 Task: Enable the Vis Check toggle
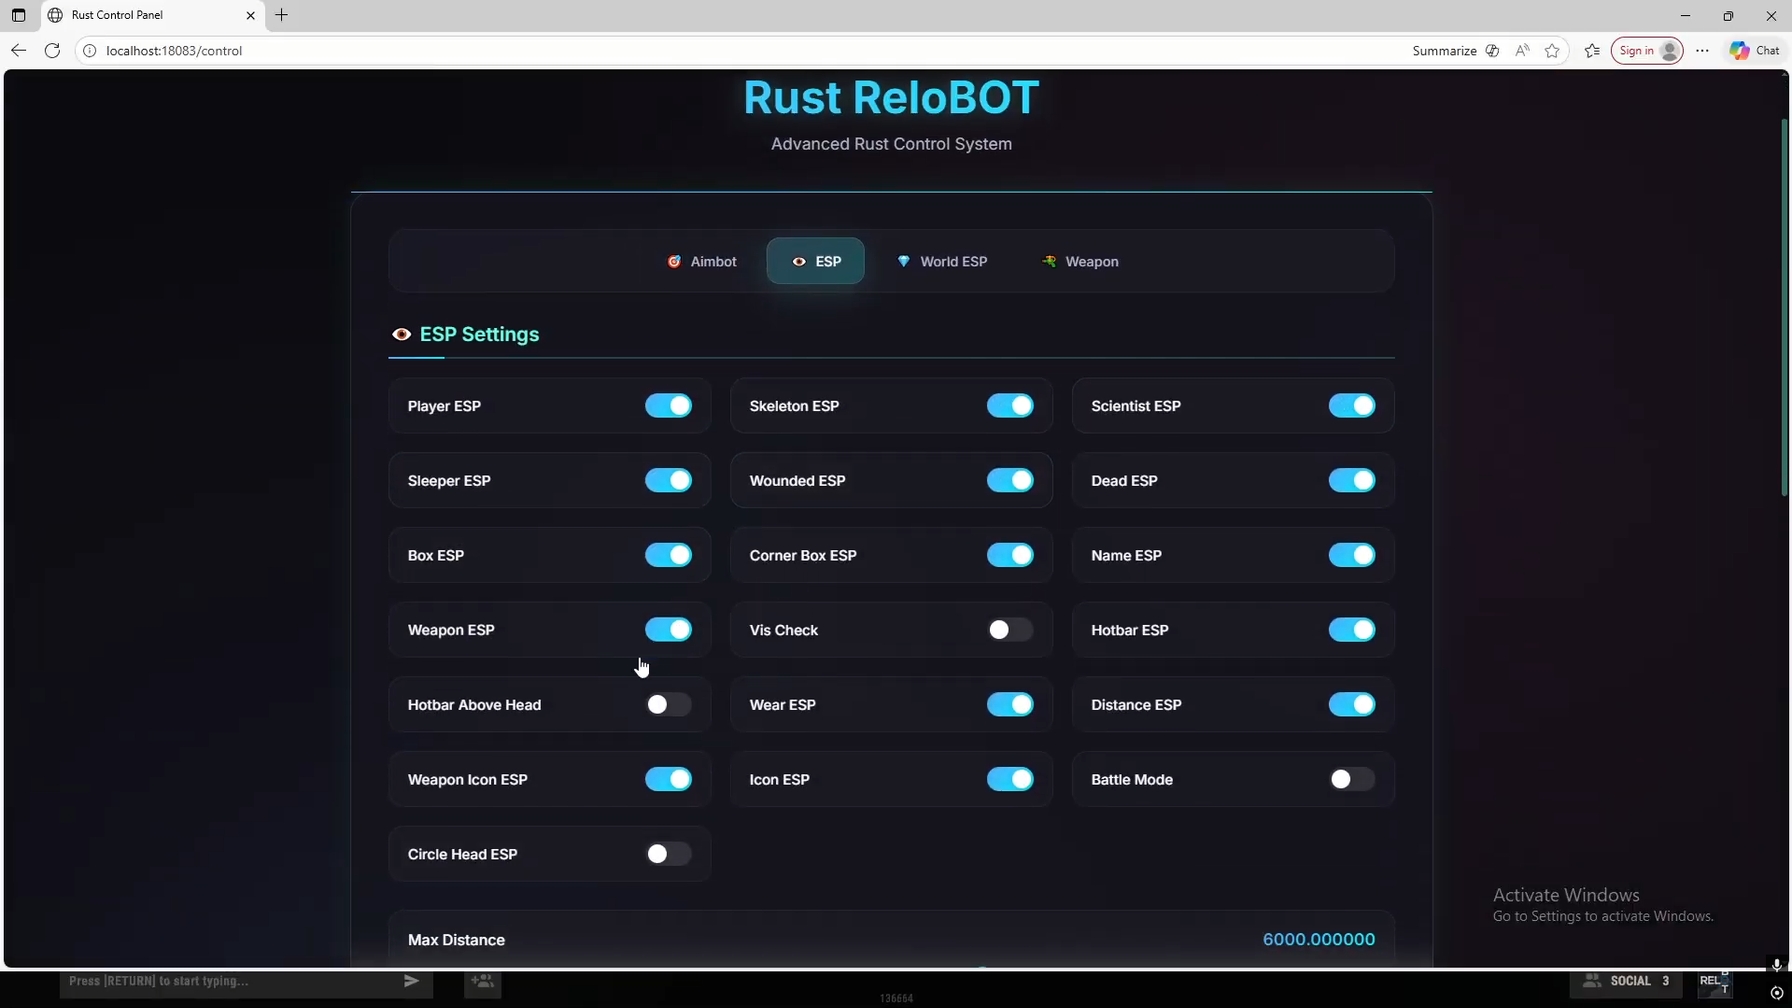pyautogui.click(x=1010, y=630)
